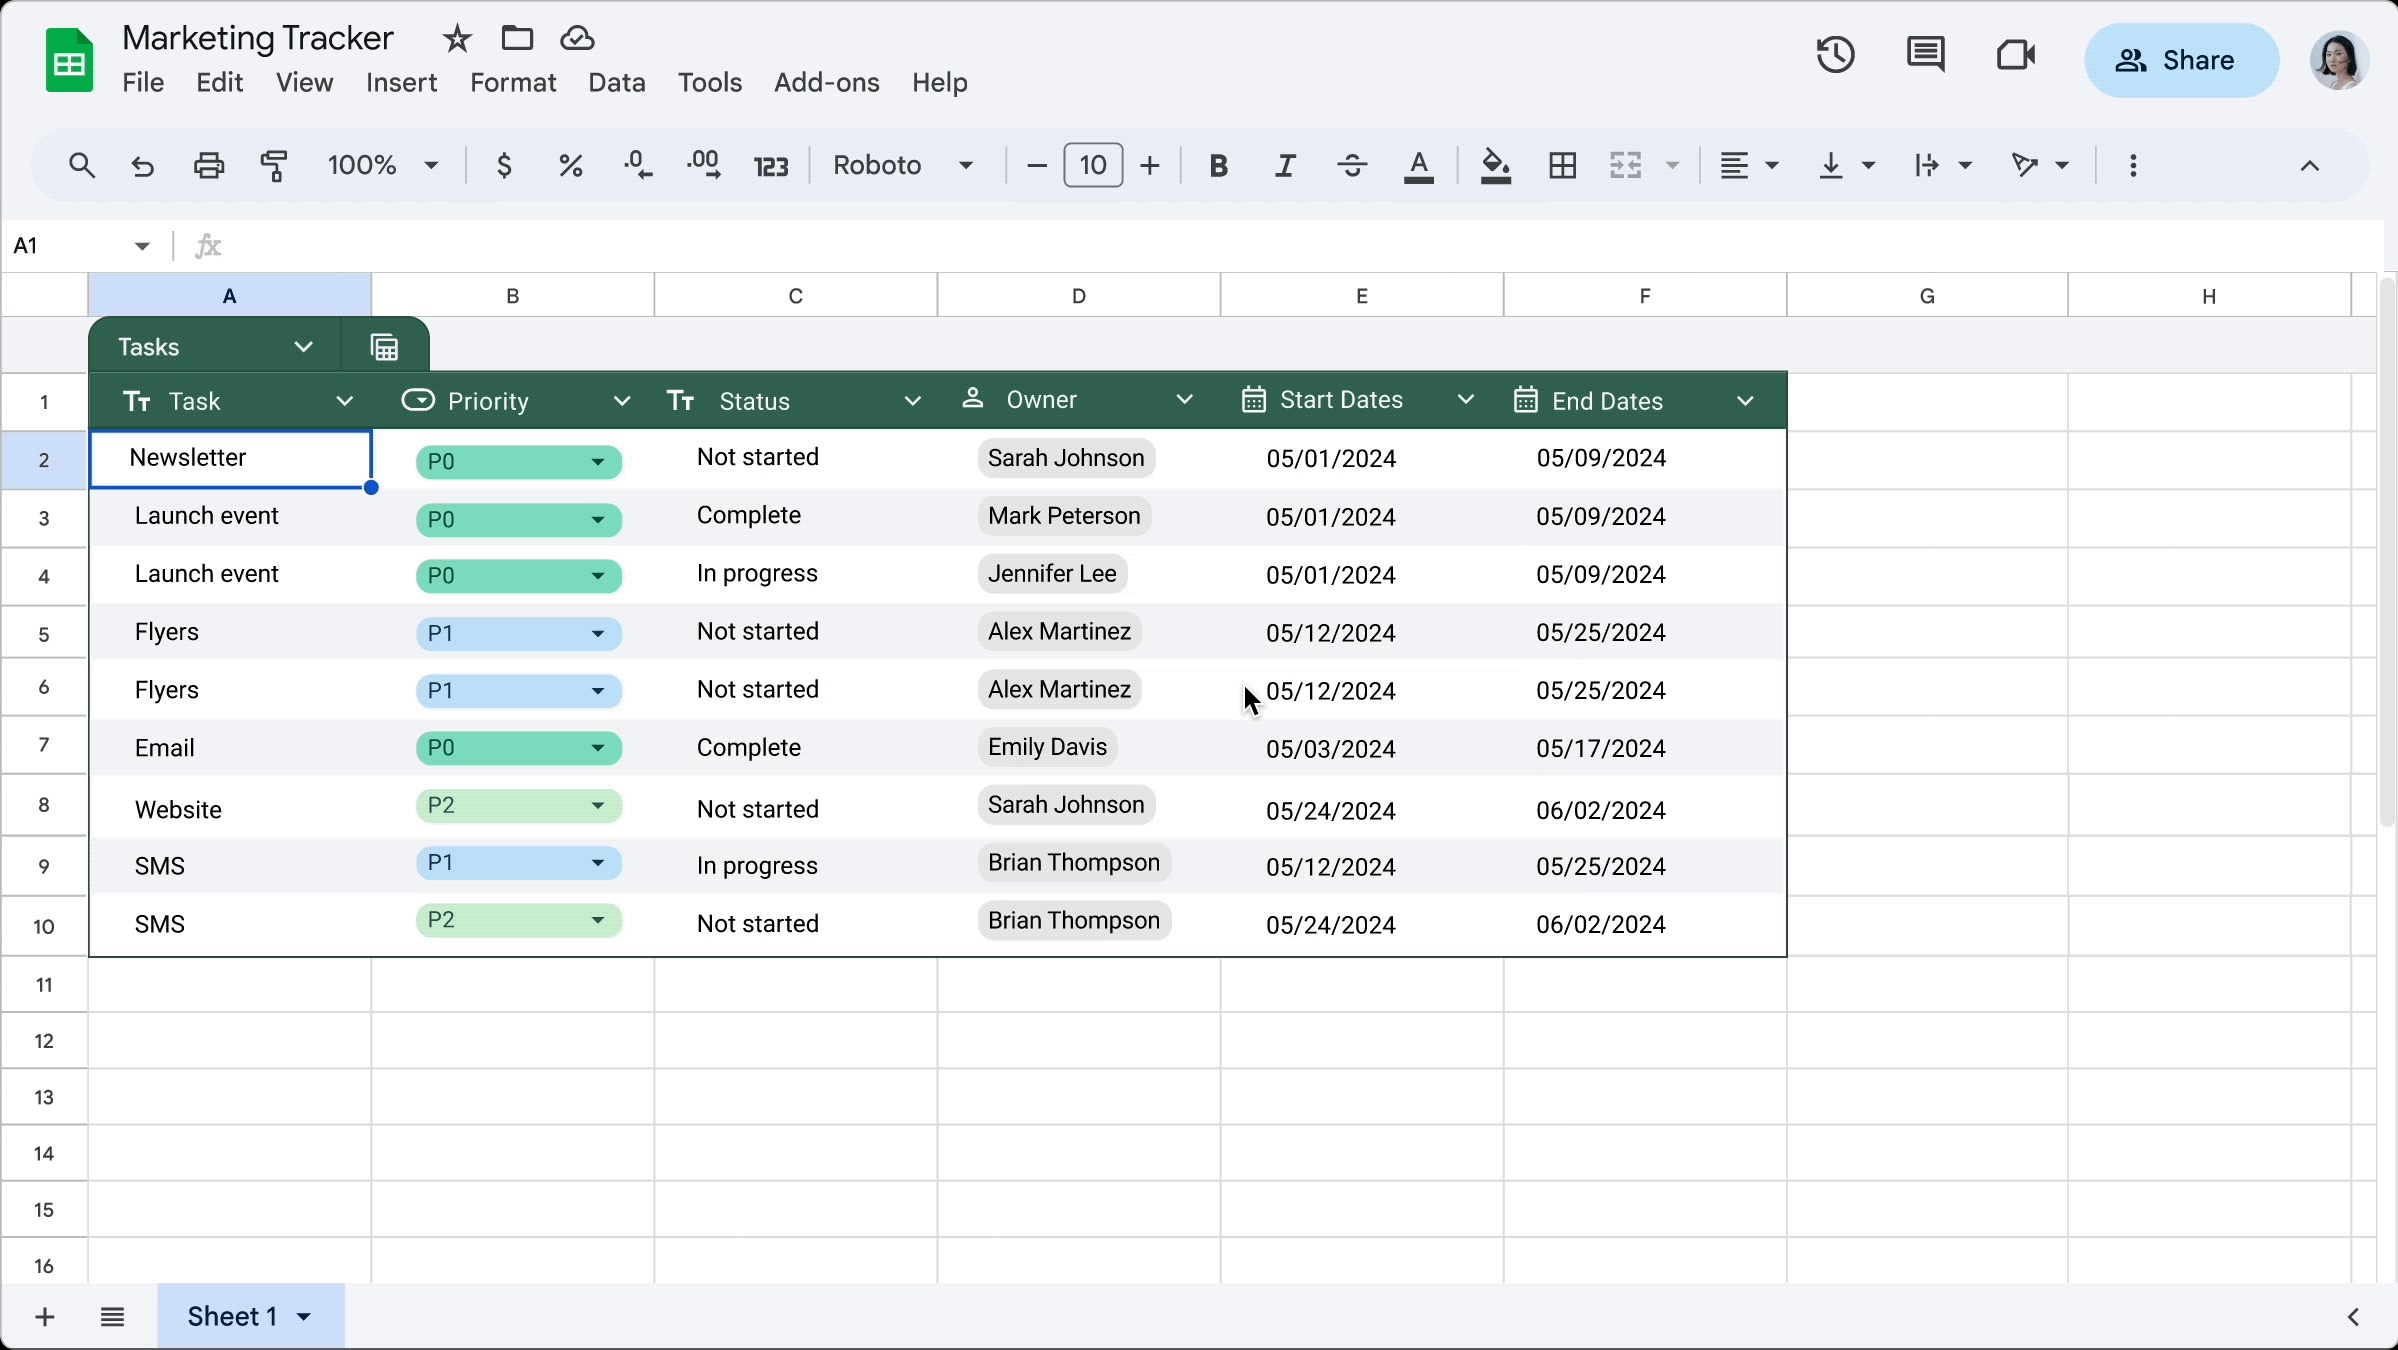Screen dimensions: 2398x1350
Task: Open the Task column header dropdown
Action: tap(345, 401)
